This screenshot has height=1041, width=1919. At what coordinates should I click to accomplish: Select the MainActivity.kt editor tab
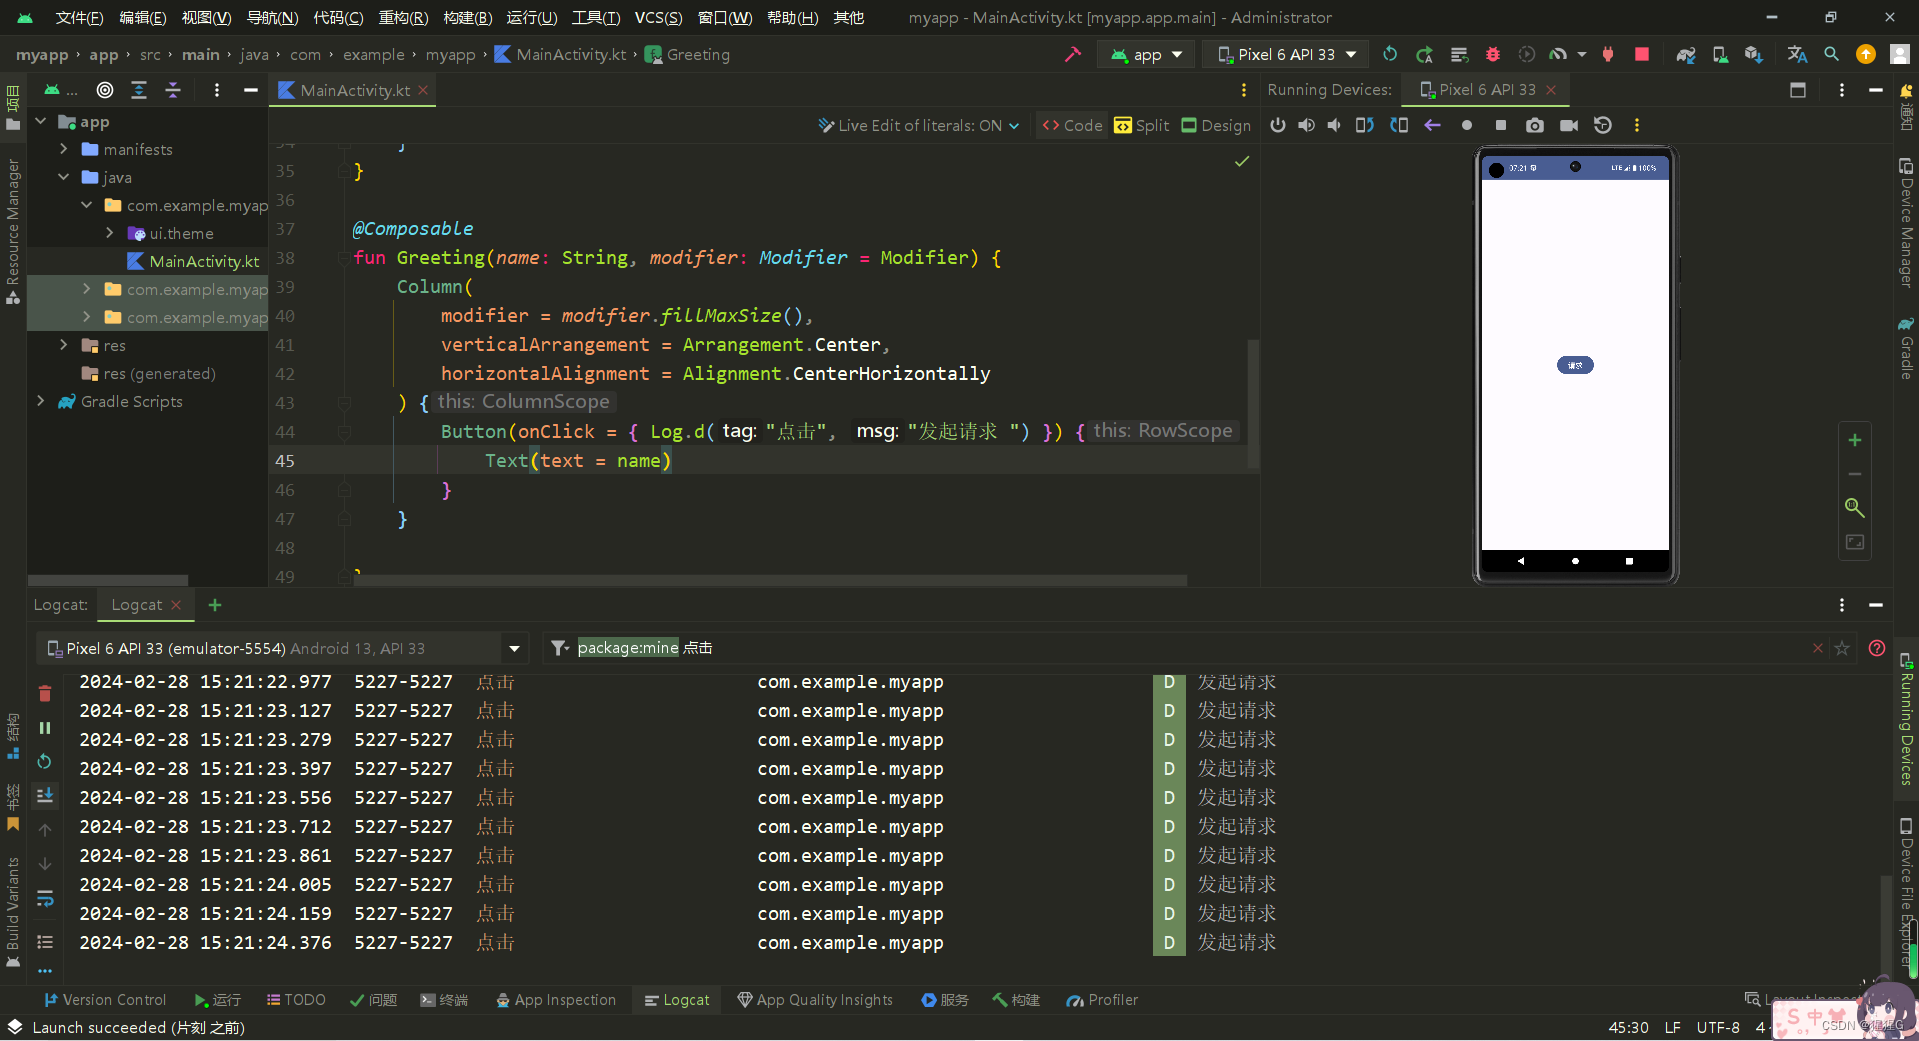click(x=352, y=90)
